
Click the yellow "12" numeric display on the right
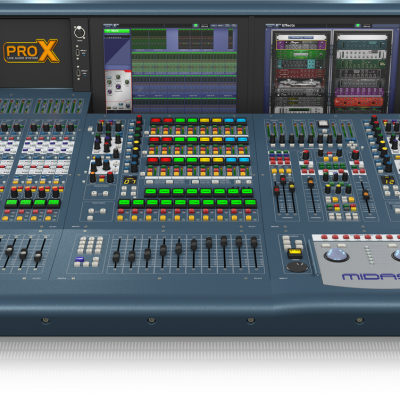[388, 180]
